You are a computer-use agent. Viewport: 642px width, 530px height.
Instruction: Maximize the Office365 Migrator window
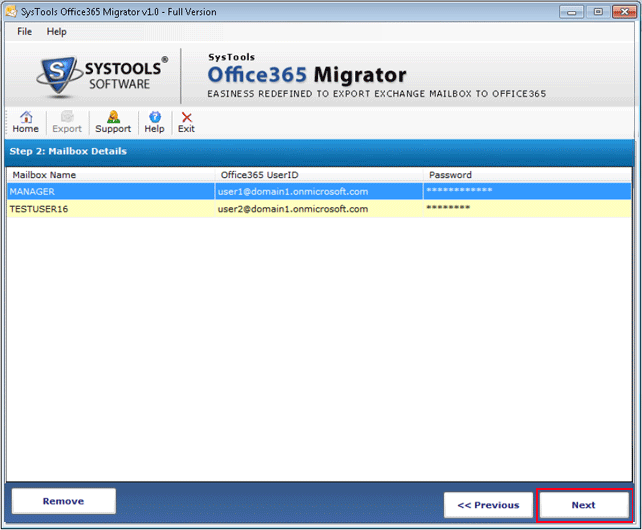point(598,12)
